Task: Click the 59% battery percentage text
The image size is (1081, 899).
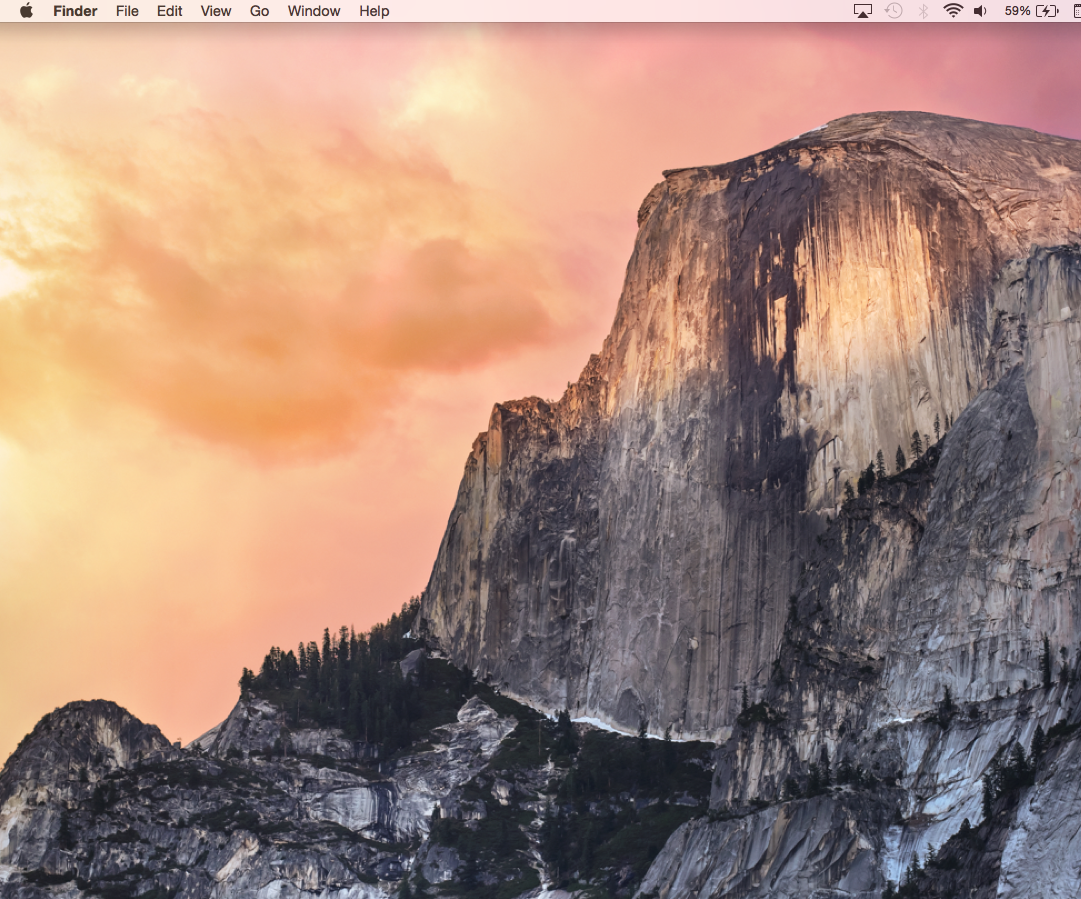Action: (1017, 11)
